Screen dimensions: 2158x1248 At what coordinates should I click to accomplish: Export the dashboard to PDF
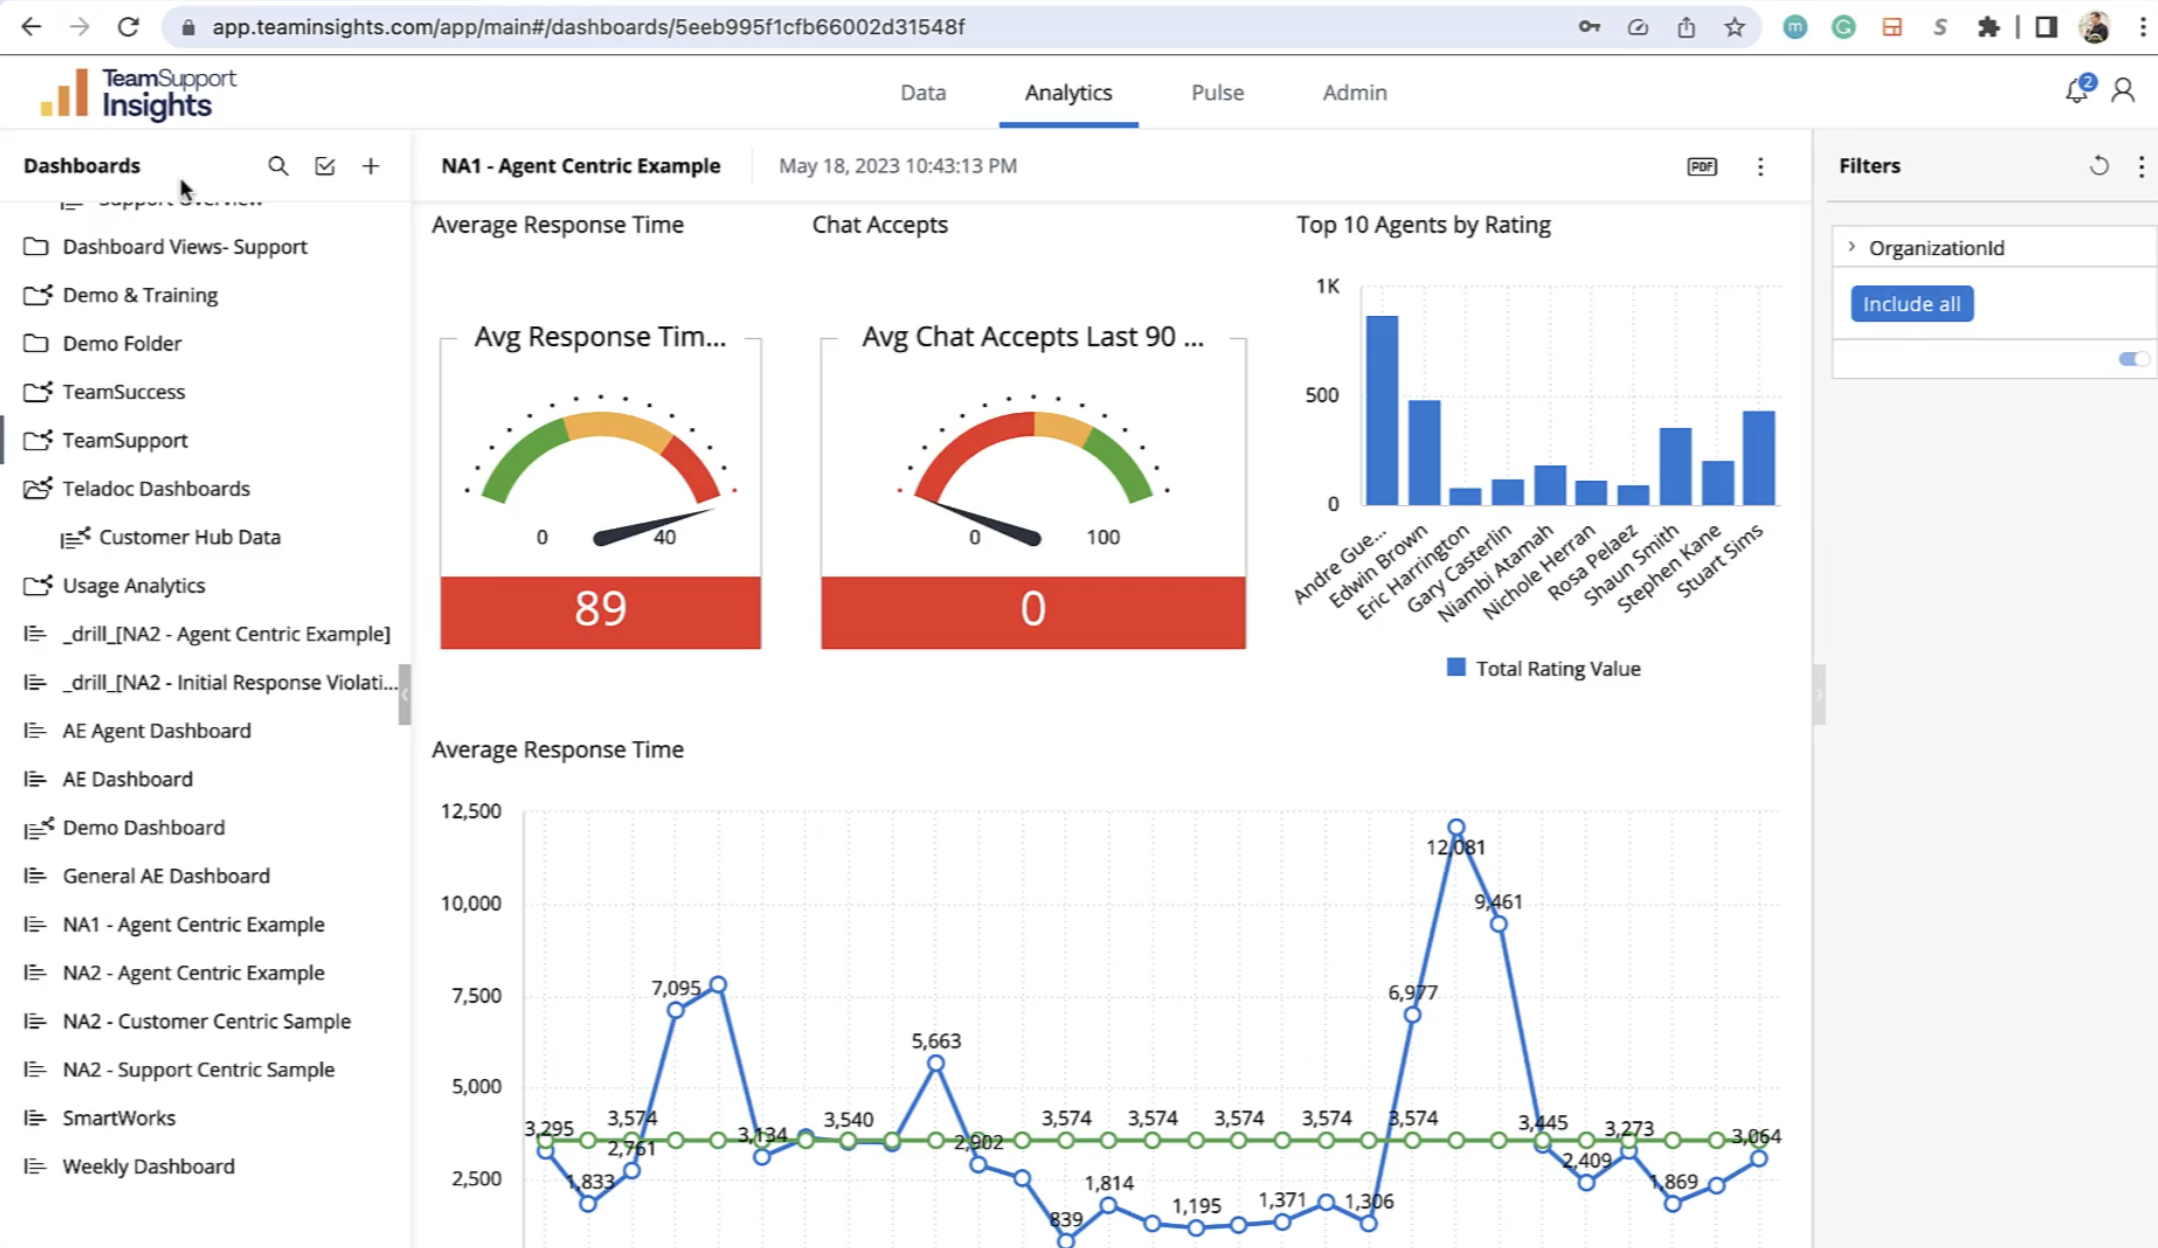[1701, 166]
